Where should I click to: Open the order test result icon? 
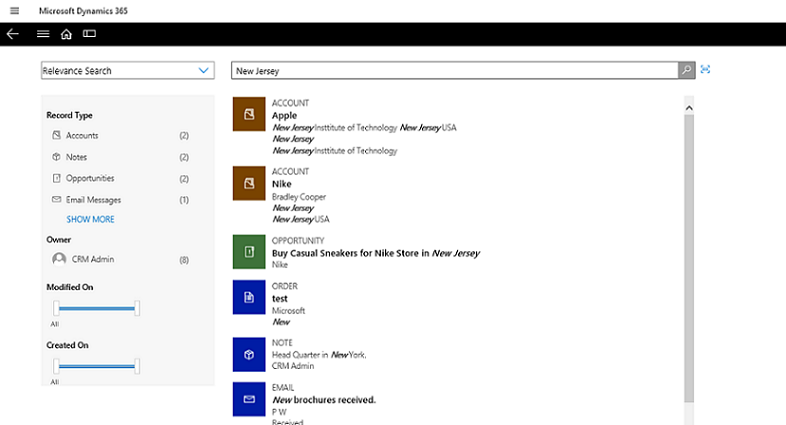point(249,297)
